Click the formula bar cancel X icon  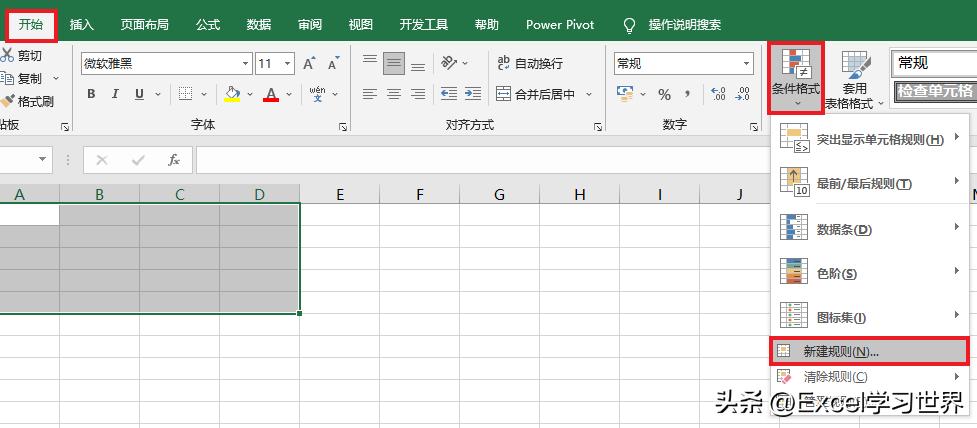click(102, 160)
